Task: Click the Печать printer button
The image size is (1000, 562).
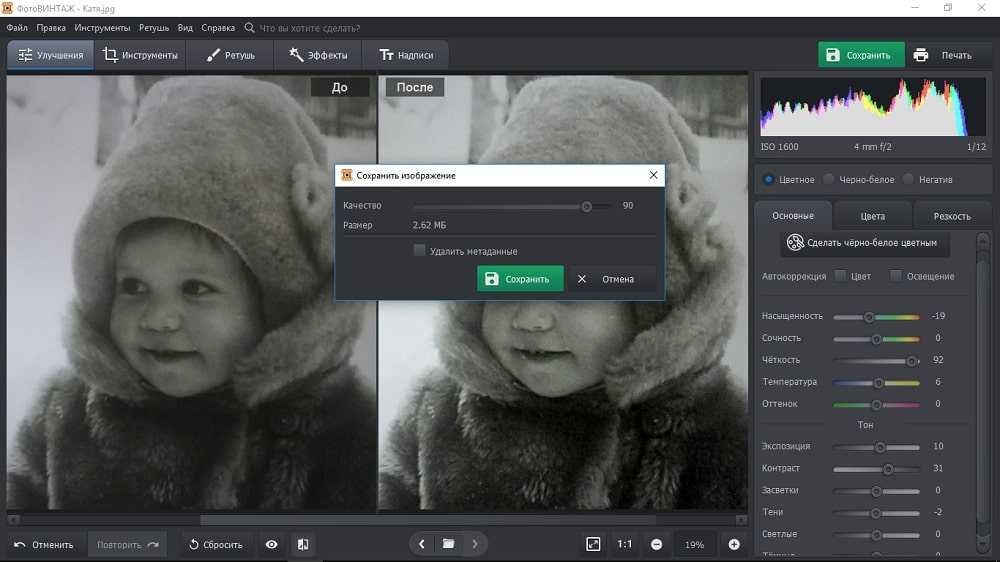Action: click(x=942, y=55)
